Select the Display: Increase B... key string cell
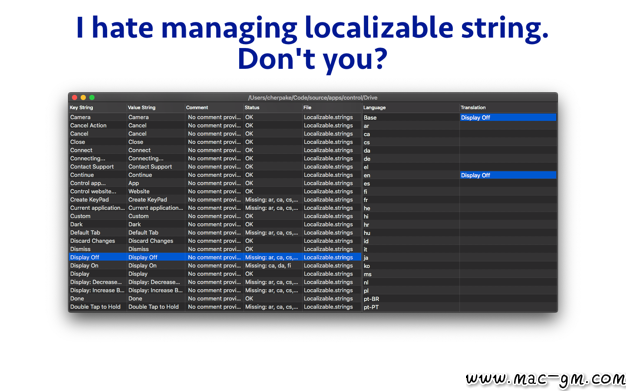The image size is (626, 391). (x=97, y=290)
